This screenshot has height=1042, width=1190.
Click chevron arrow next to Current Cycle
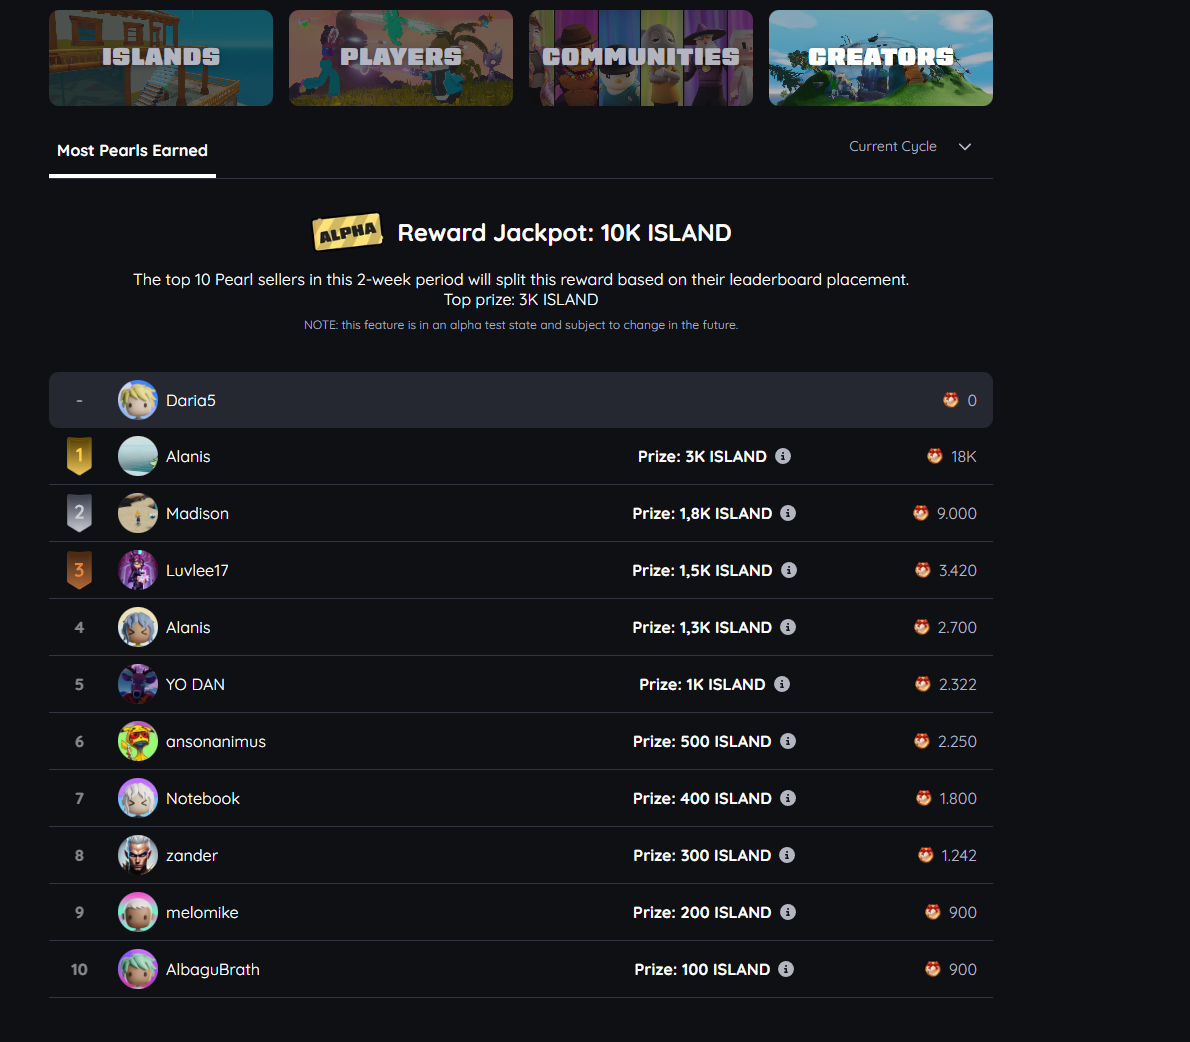pyautogui.click(x=965, y=146)
